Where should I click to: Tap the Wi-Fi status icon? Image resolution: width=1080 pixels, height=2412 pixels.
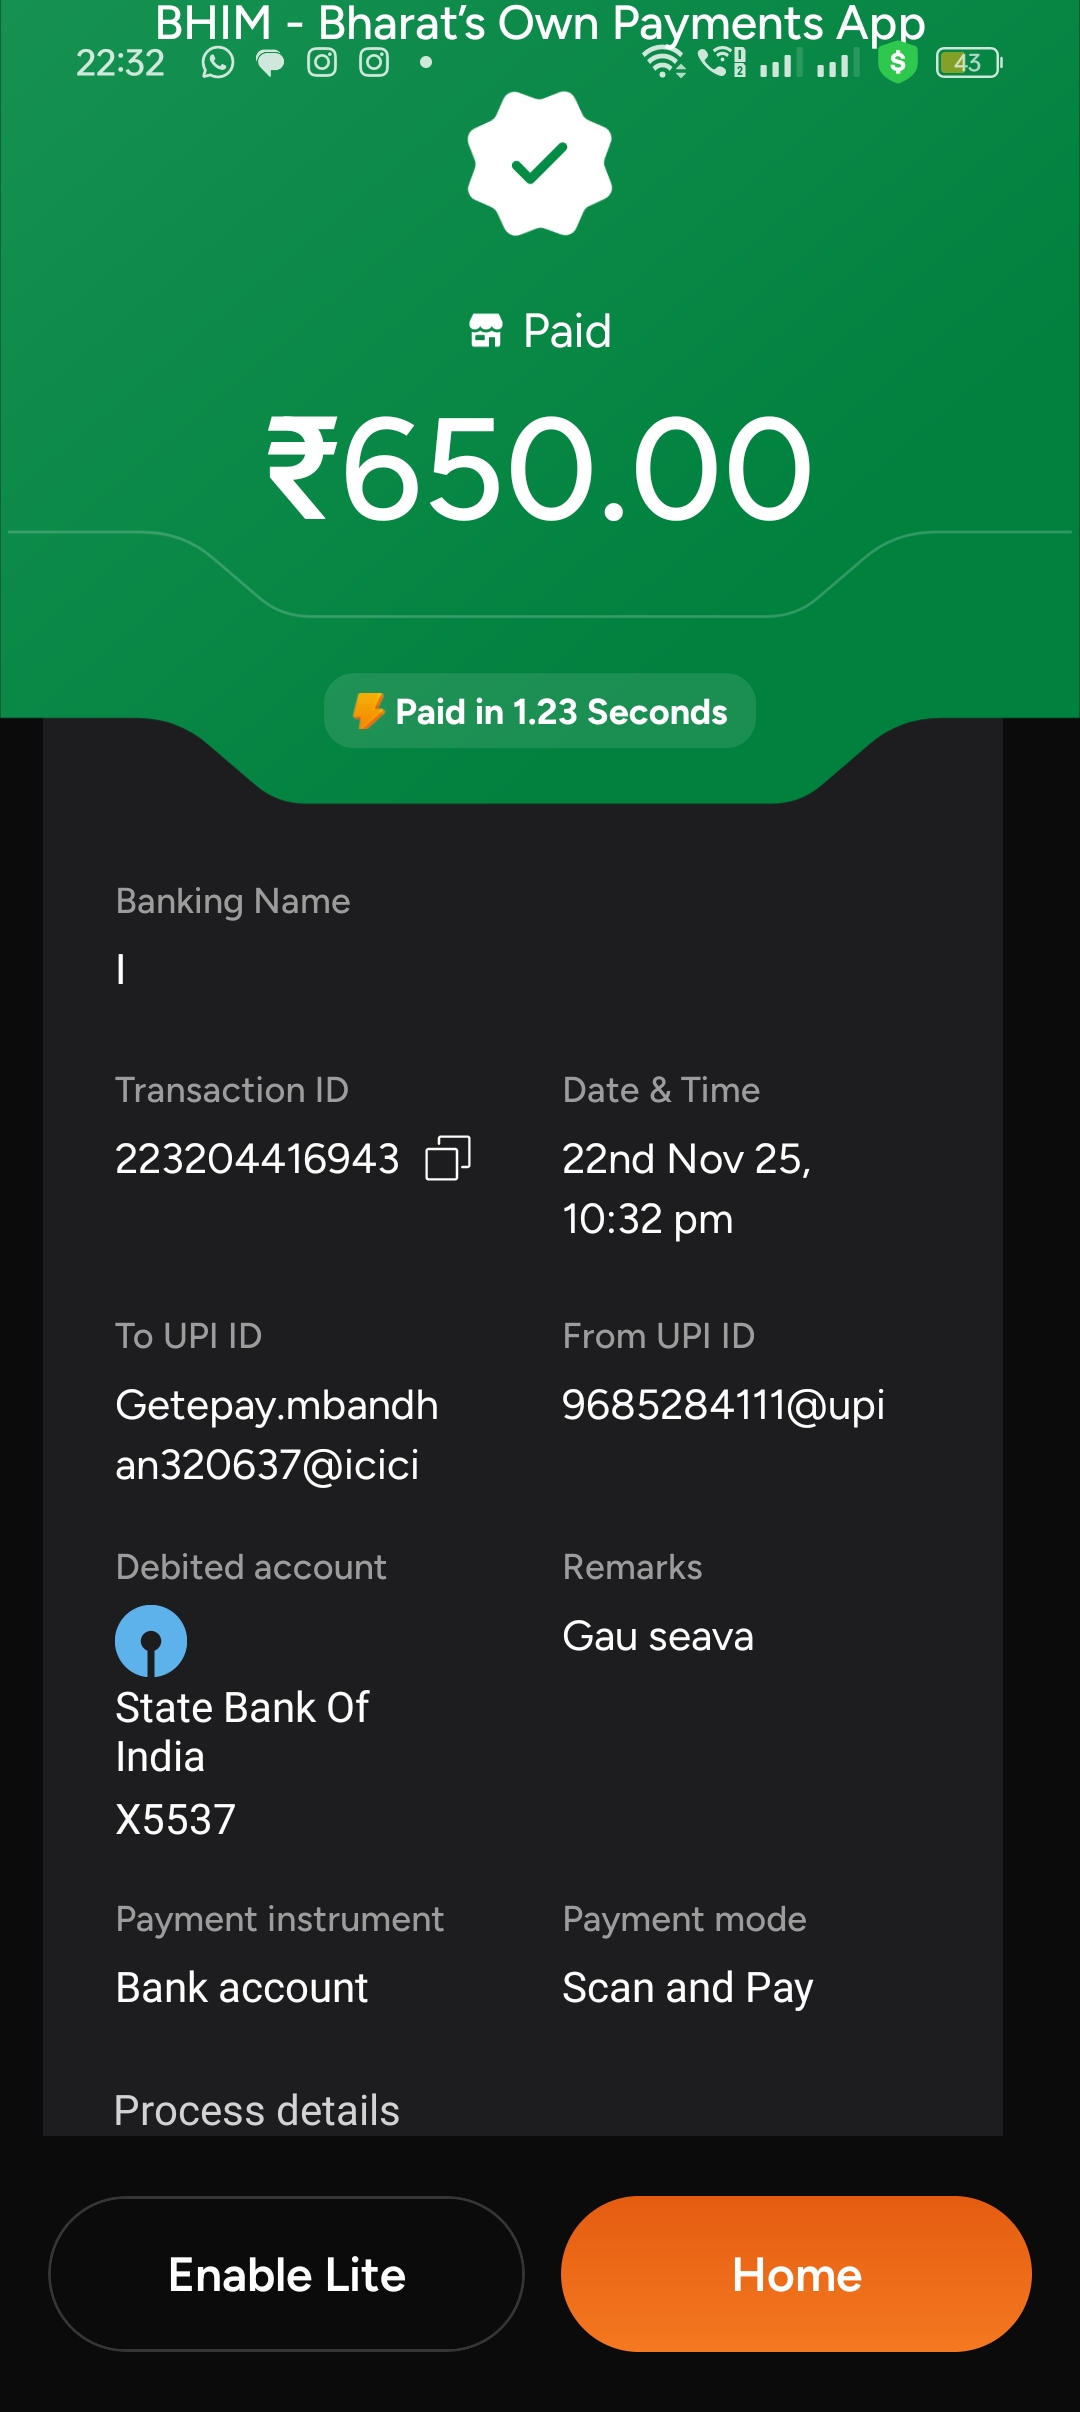coord(663,63)
